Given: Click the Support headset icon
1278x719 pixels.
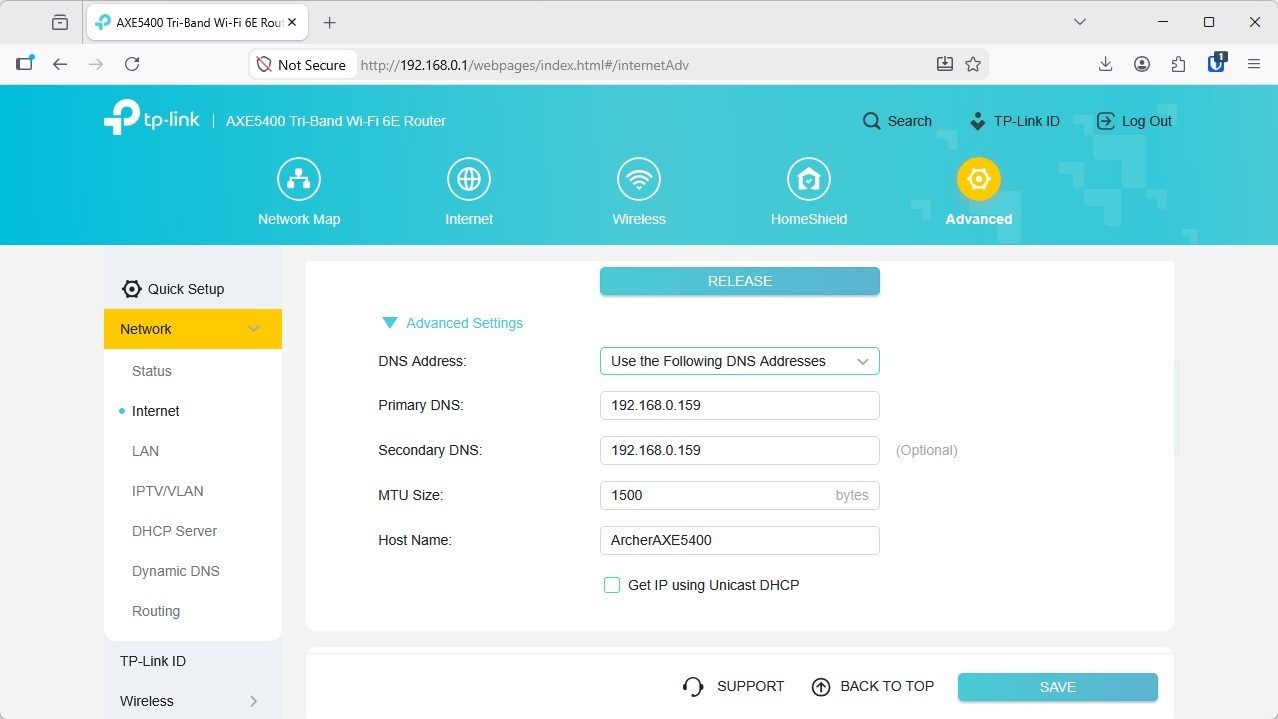Looking at the screenshot, I should pyautogui.click(x=693, y=686).
